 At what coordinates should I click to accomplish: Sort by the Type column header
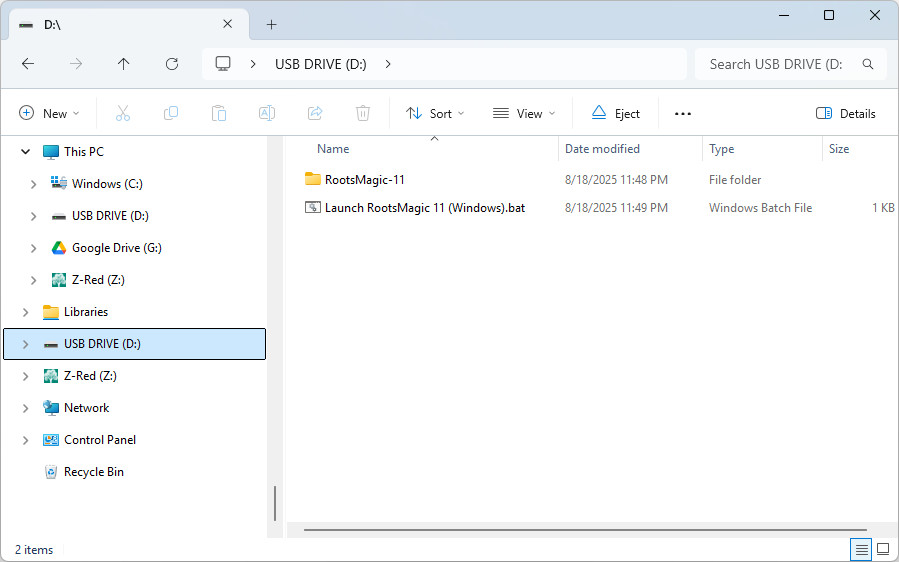click(x=721, y=149)
